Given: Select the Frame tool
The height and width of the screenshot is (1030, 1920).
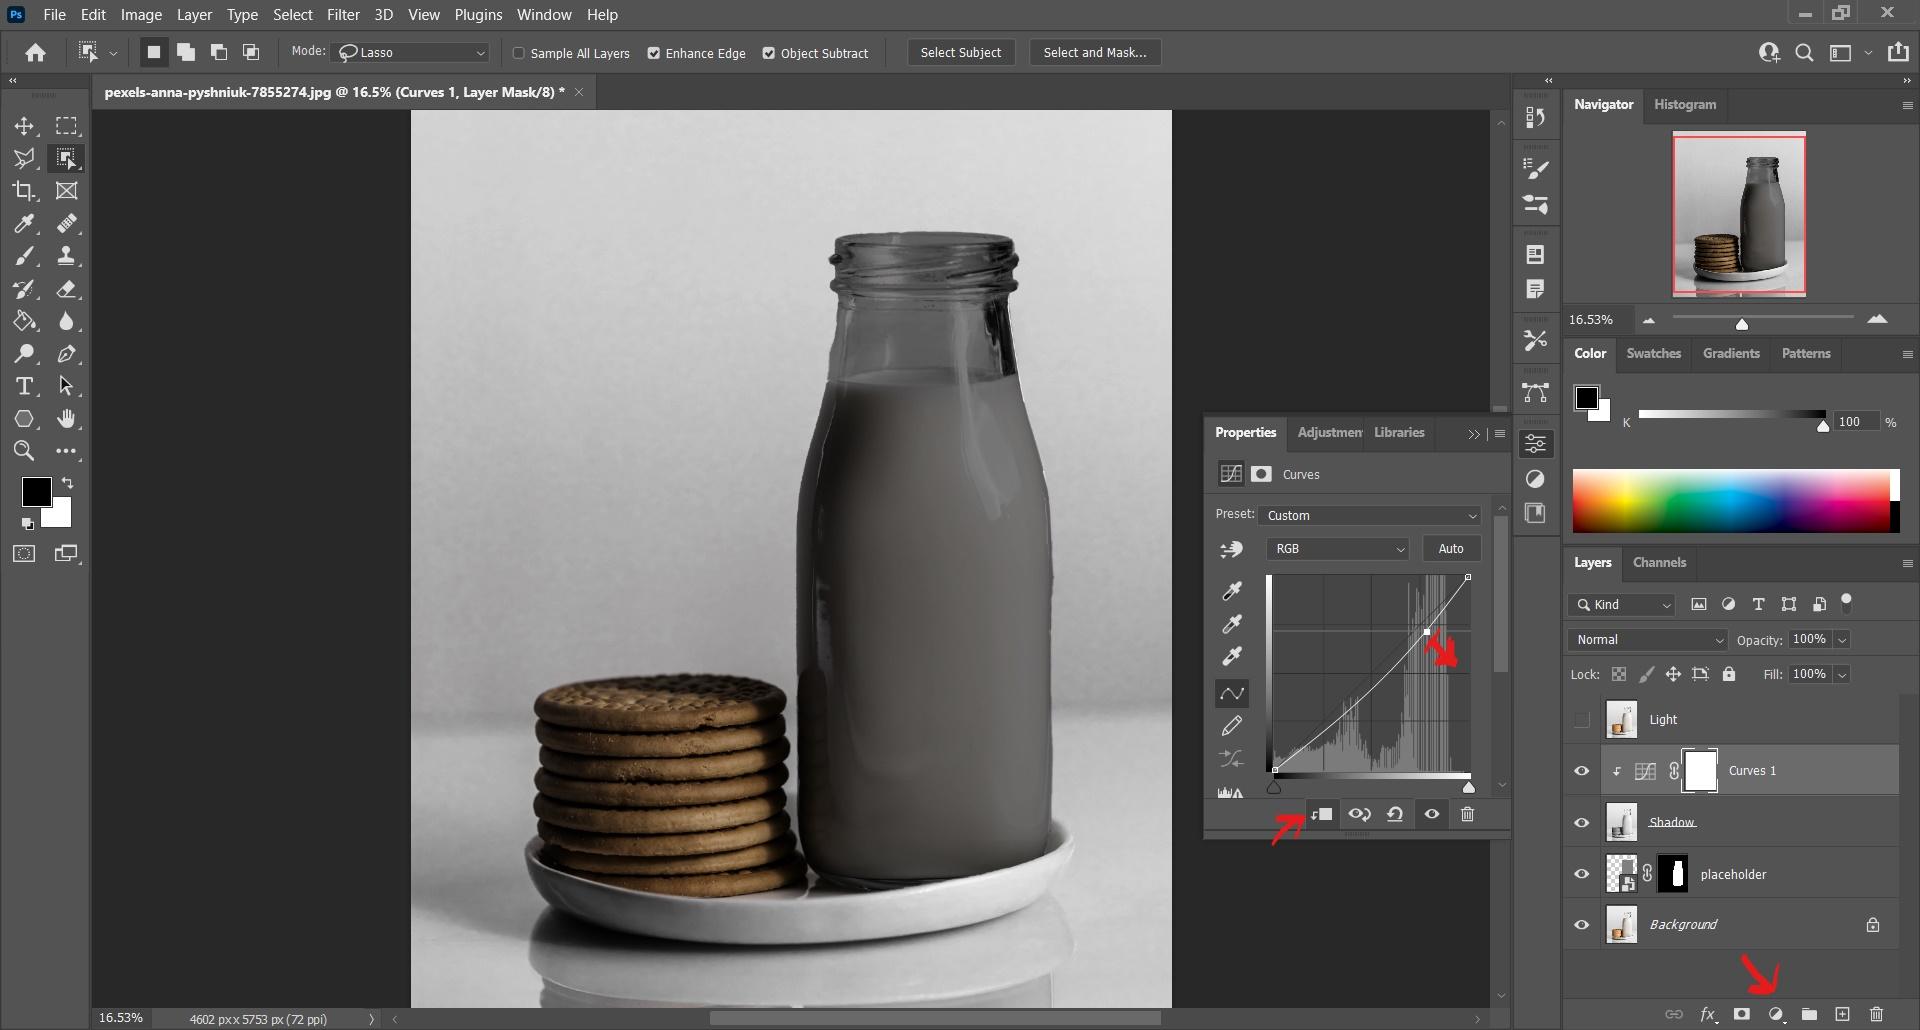Looking at the screenshot, I should (x=67, y=191).
